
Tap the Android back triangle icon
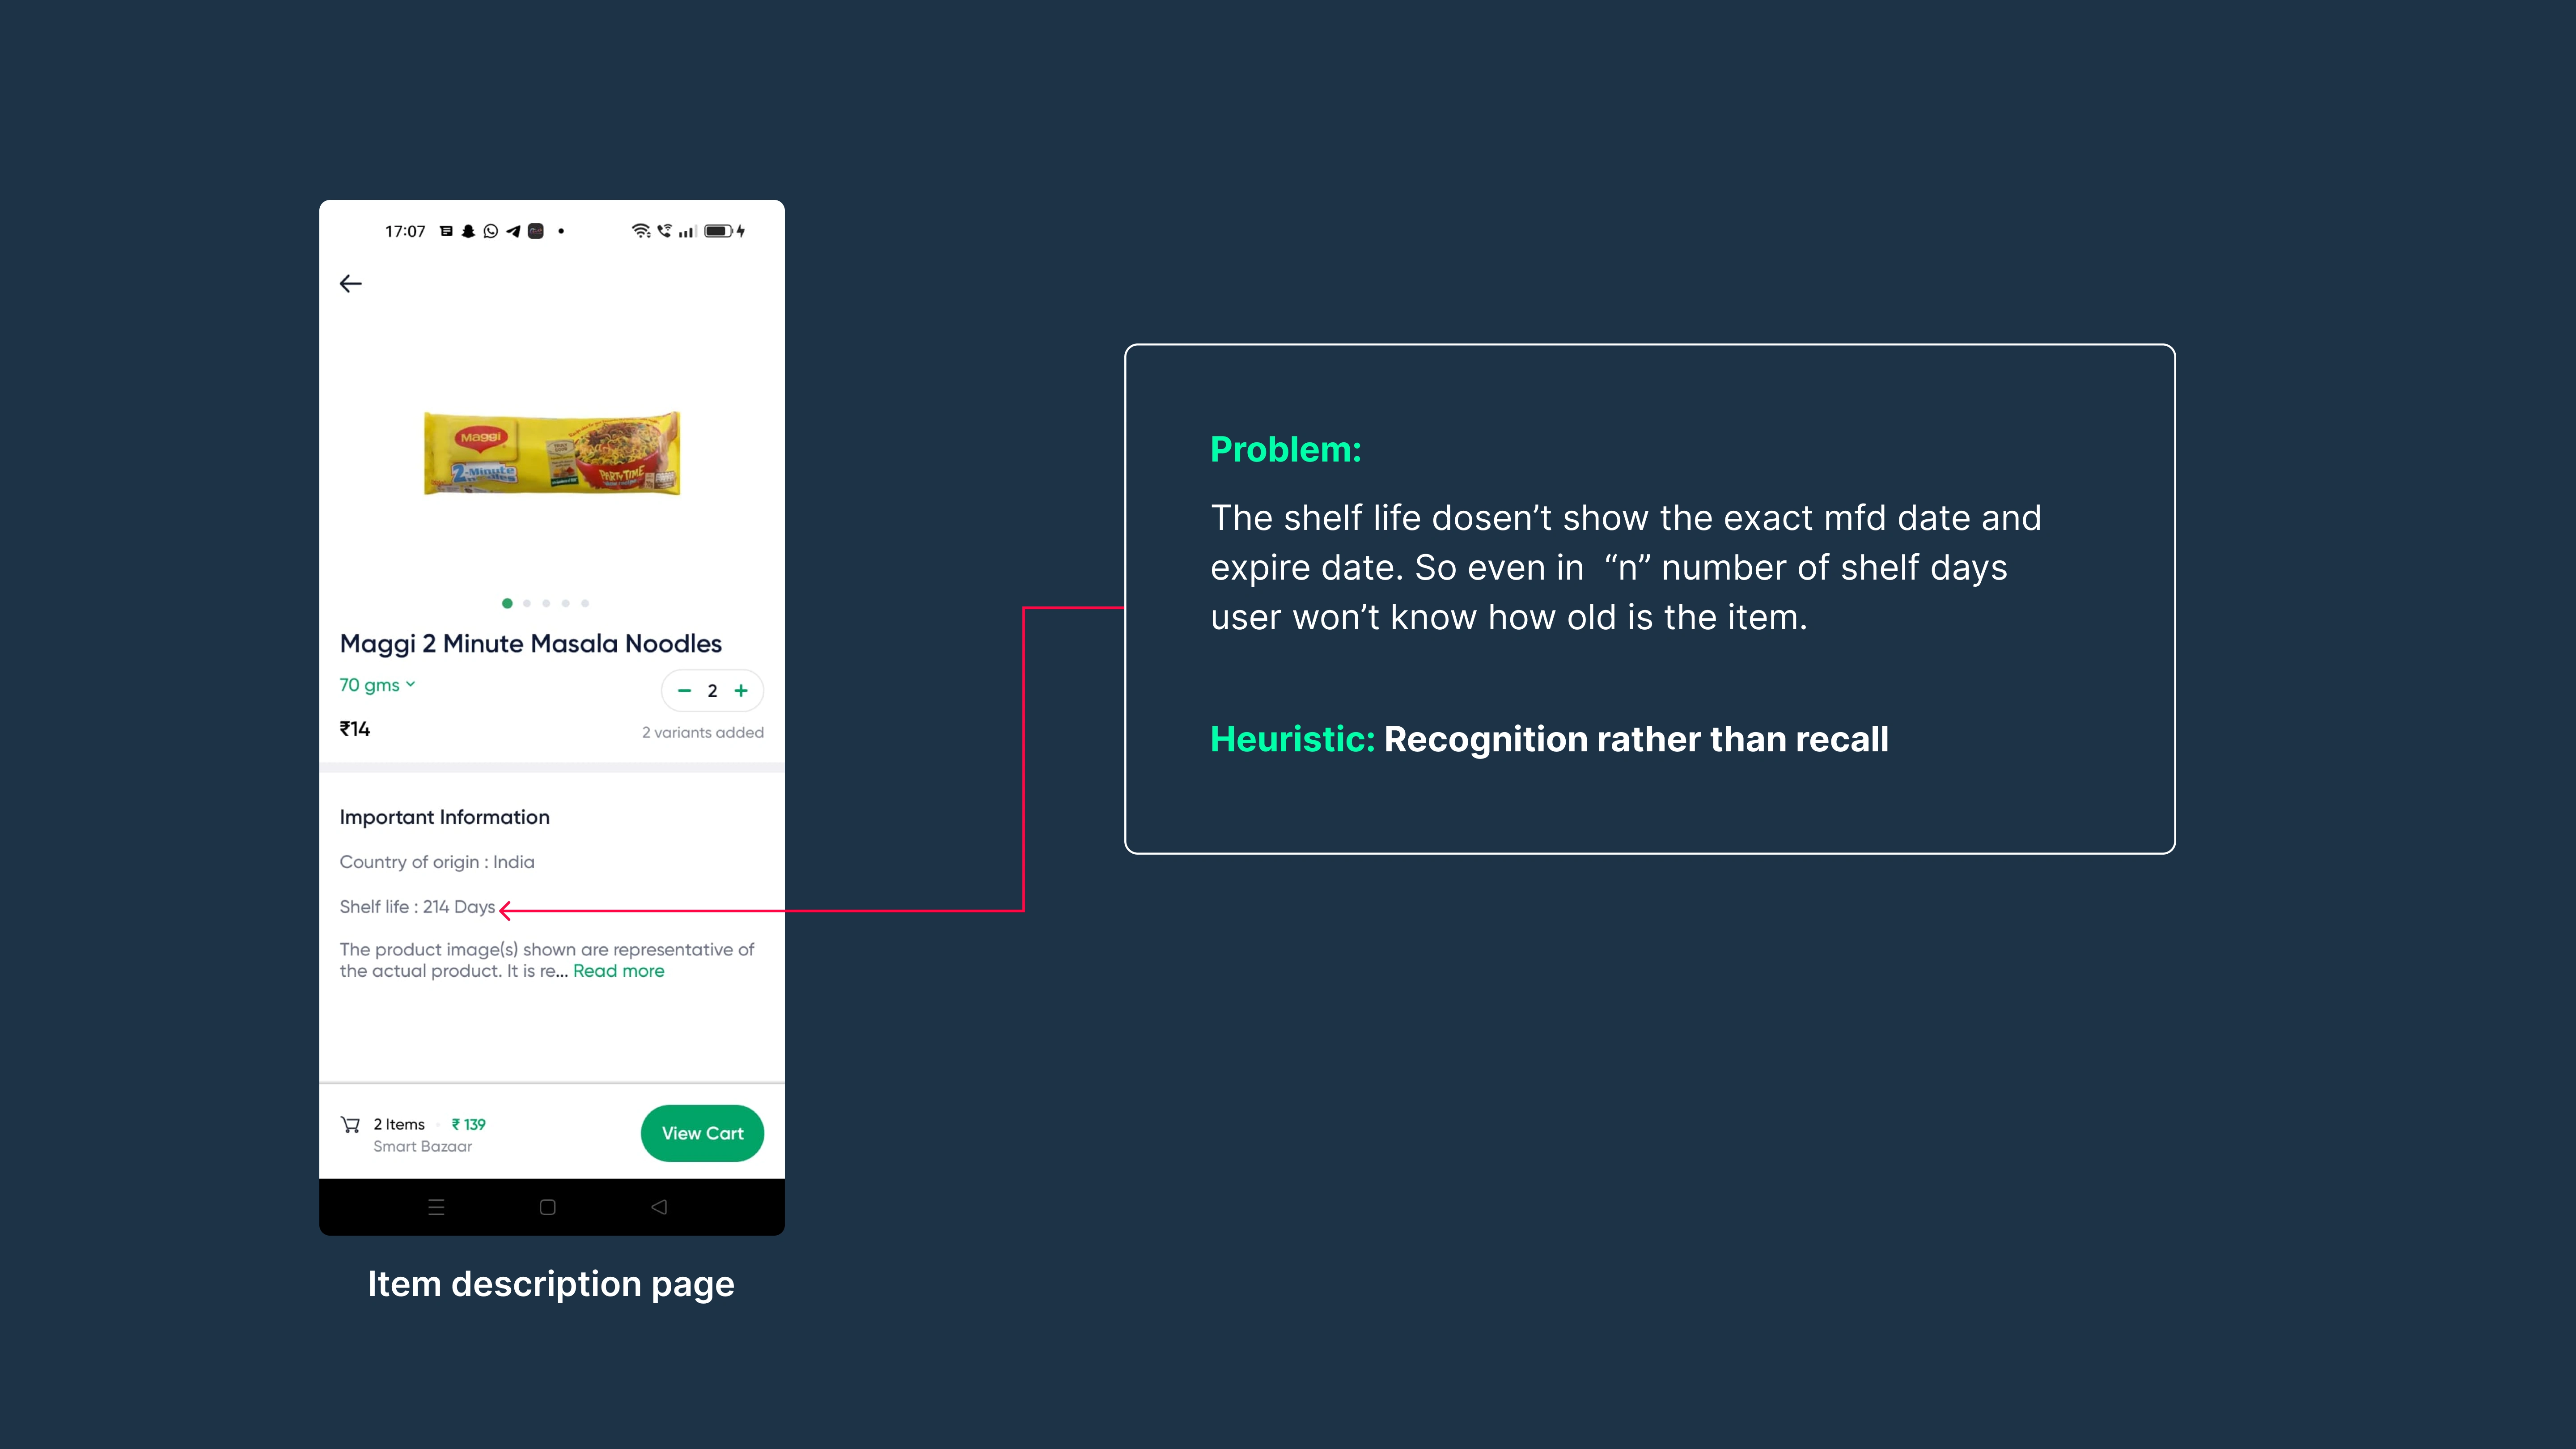pos(659,1207)
